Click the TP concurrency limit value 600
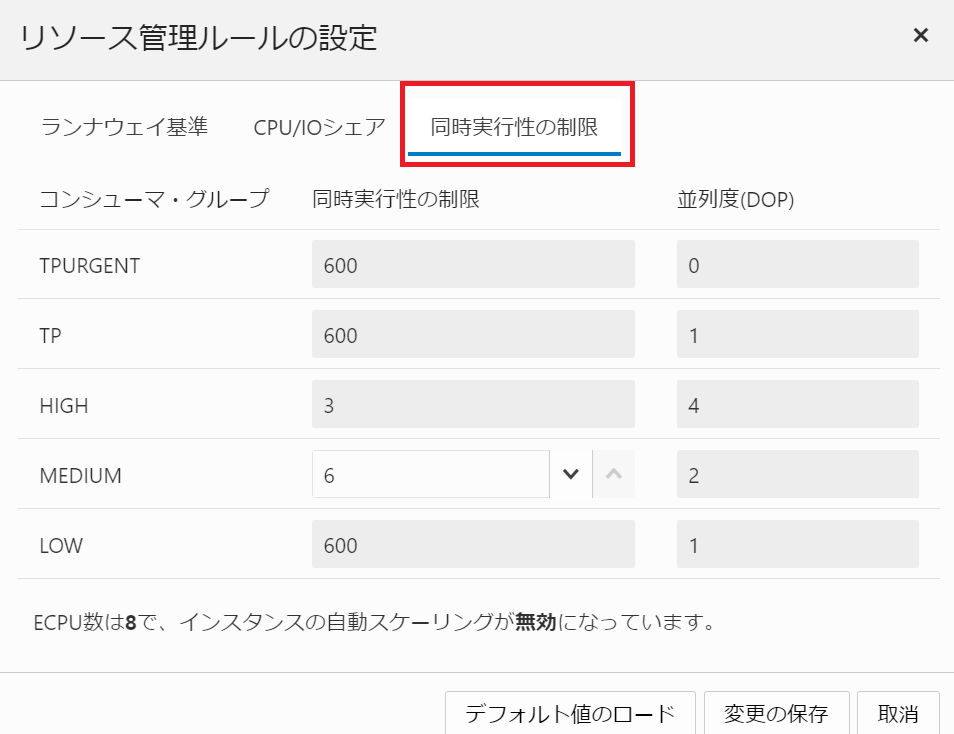This screenshot has width=954, height=734. click(x=473, y=334)
